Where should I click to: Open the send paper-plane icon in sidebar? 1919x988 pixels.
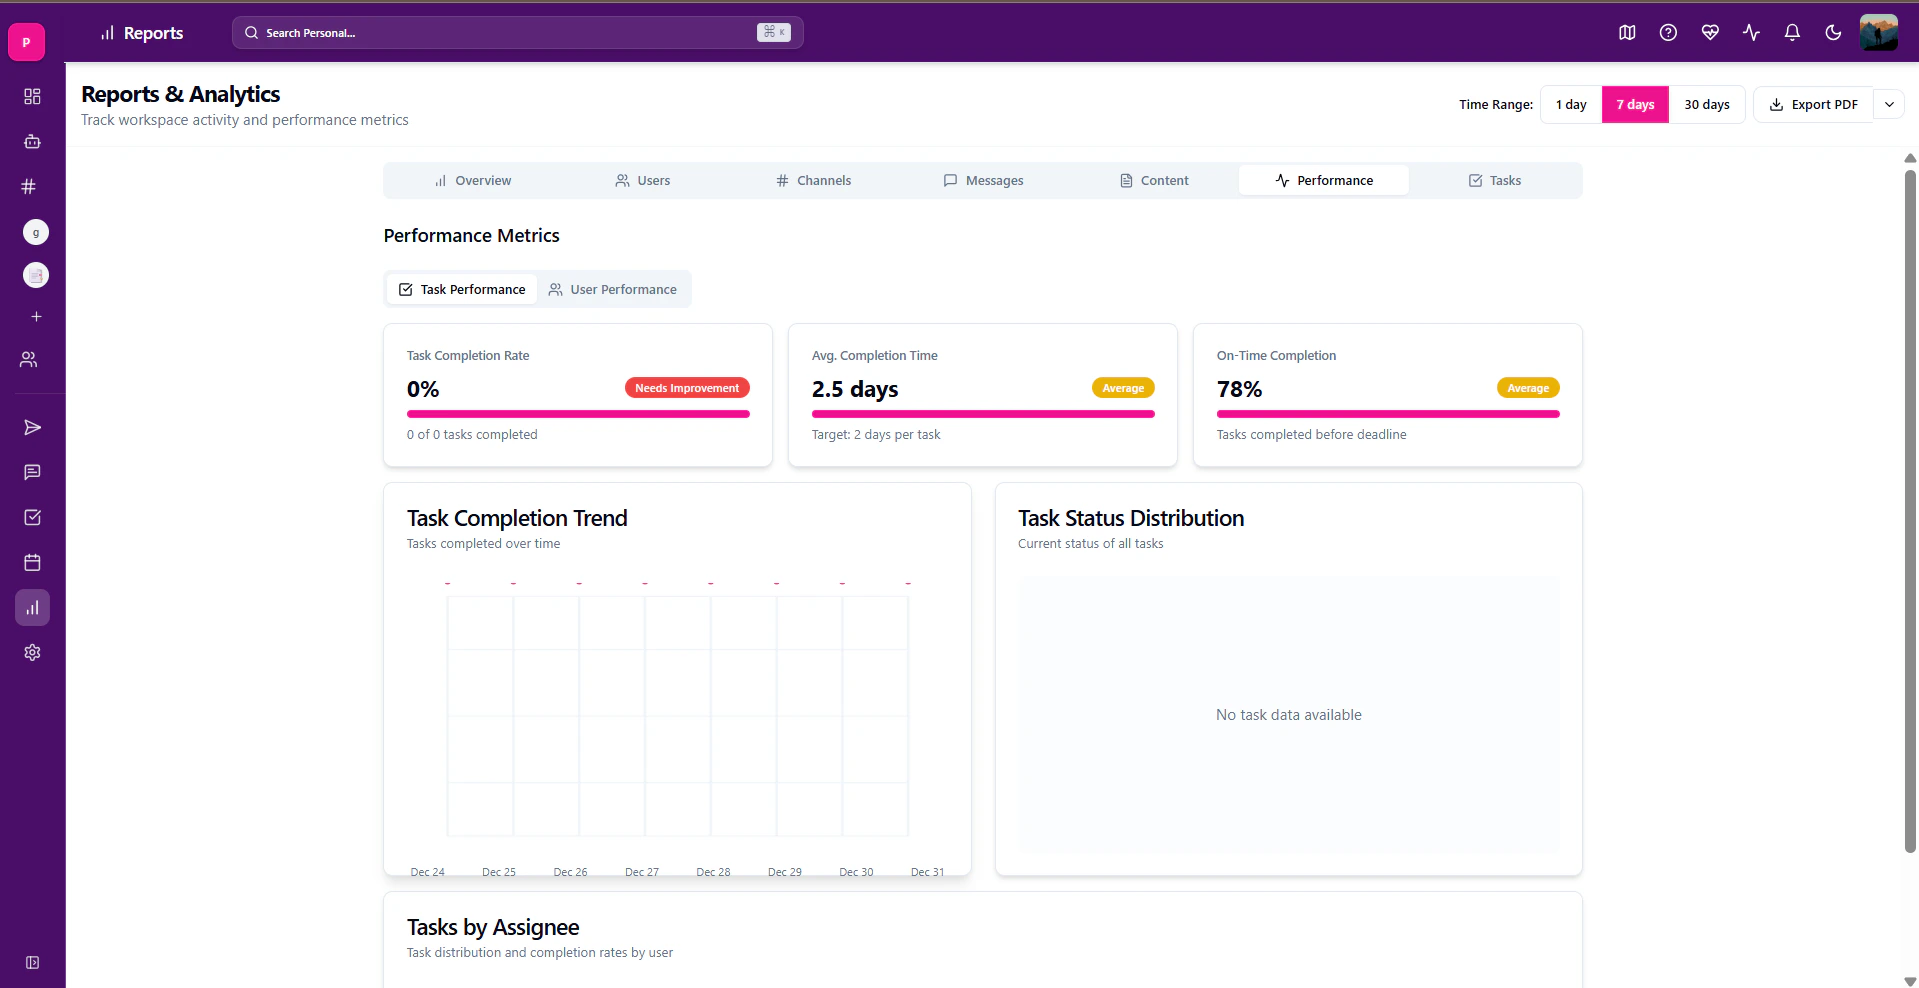[x=32, y=428]
